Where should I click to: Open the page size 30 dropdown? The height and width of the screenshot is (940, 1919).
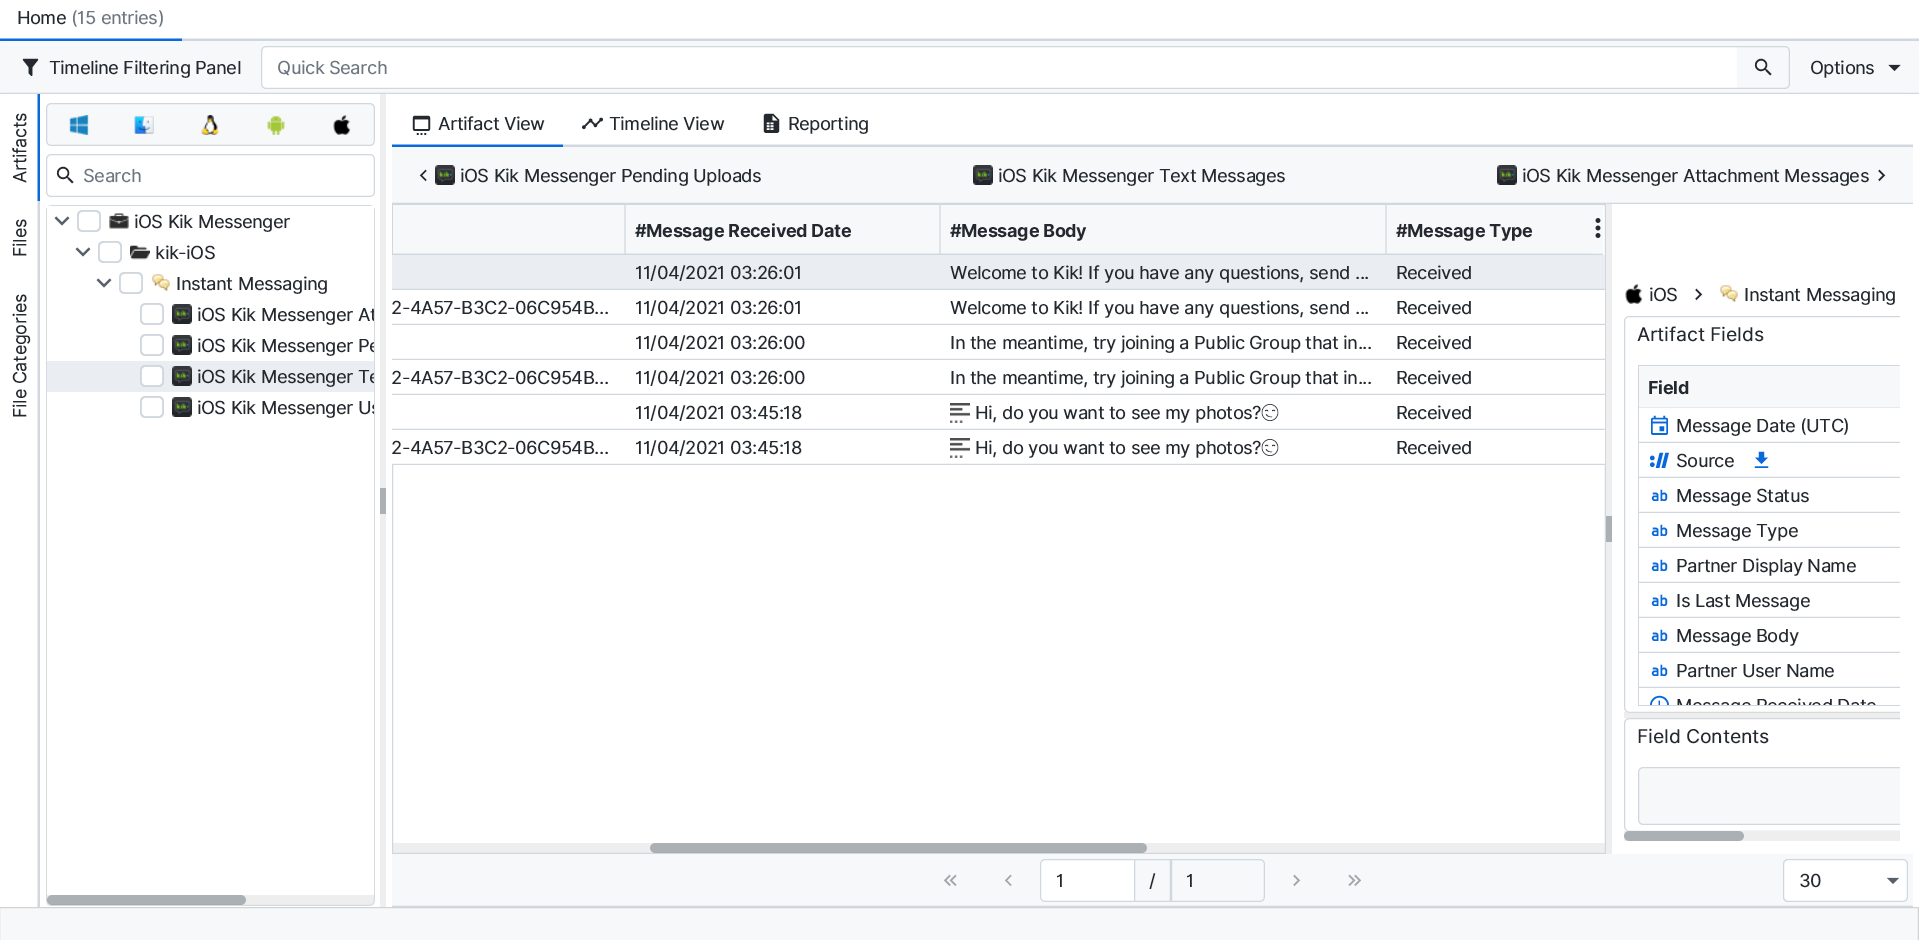[1845, 880]
